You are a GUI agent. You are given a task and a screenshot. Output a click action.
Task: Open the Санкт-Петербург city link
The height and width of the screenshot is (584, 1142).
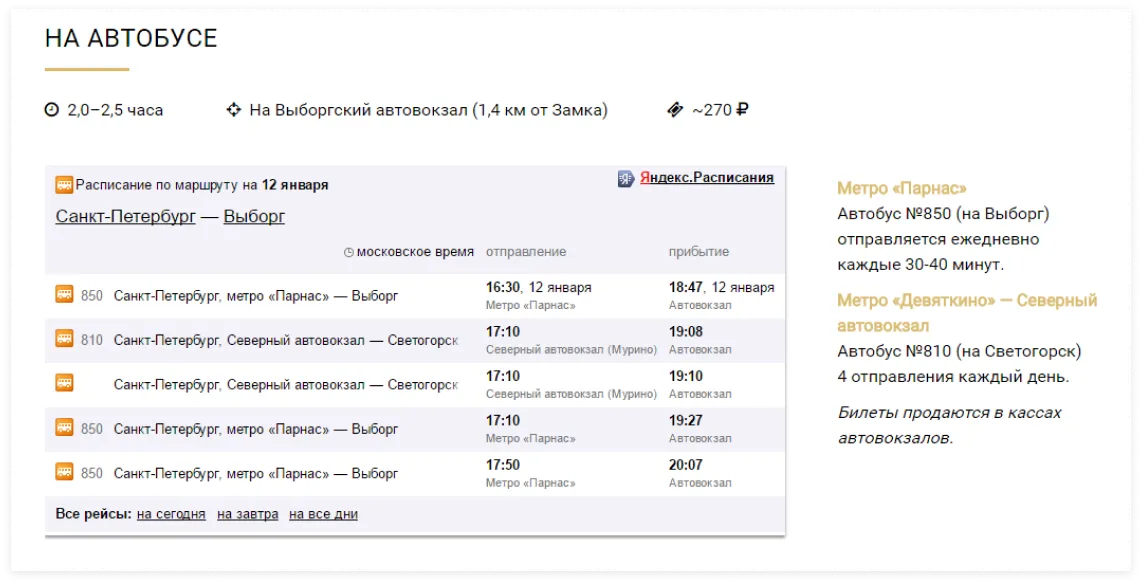[x=125, y=216]
